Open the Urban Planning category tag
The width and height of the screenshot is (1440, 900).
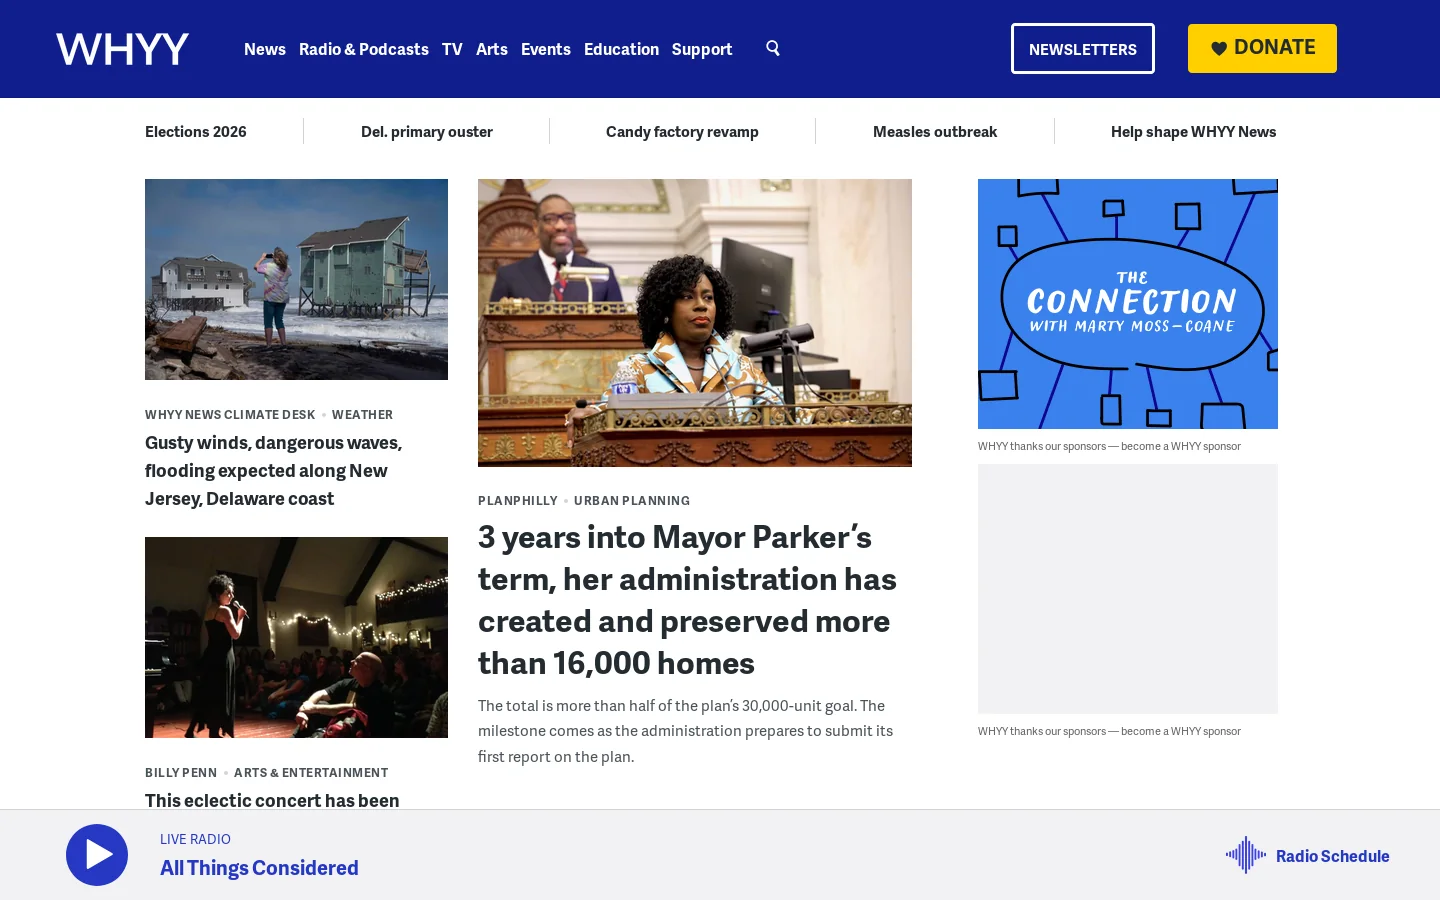[x=632, y=501]
